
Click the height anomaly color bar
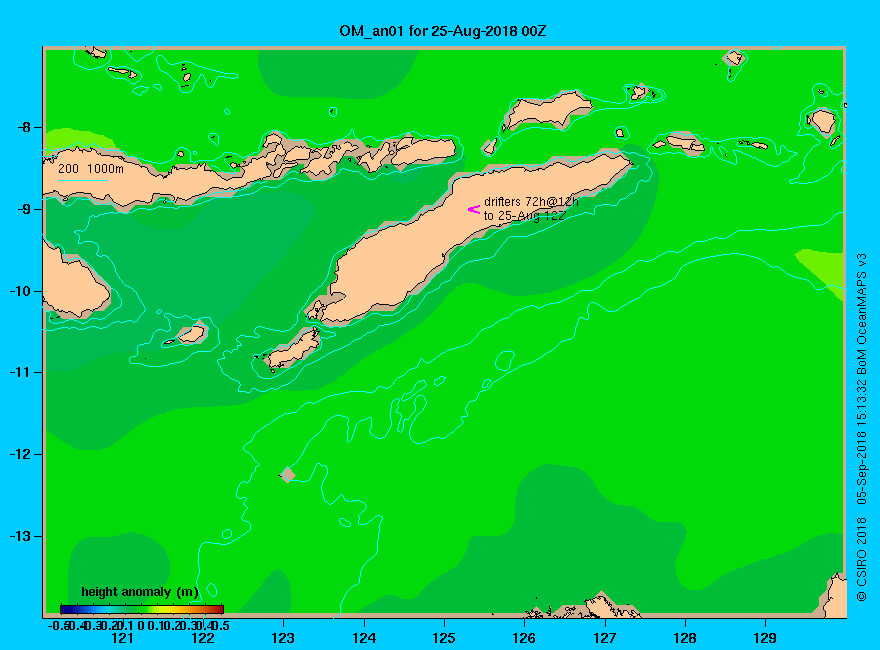pos(142,609)
